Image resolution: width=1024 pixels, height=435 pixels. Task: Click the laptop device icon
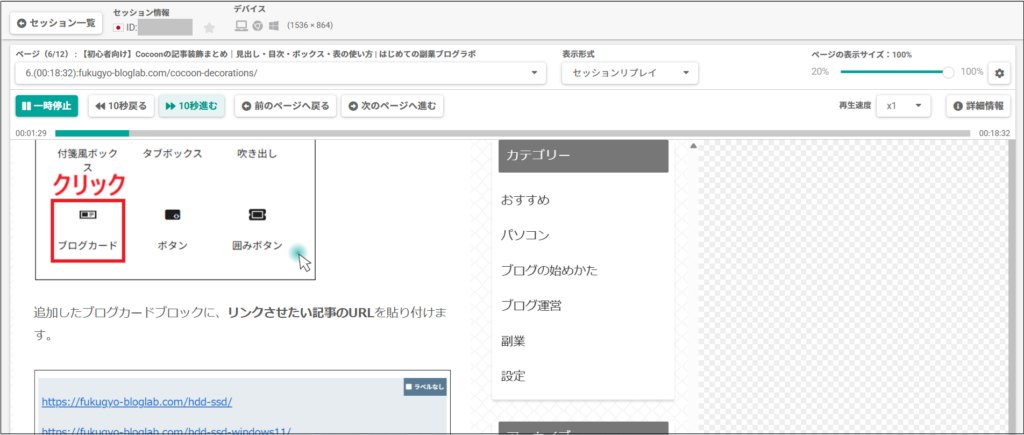242,25
